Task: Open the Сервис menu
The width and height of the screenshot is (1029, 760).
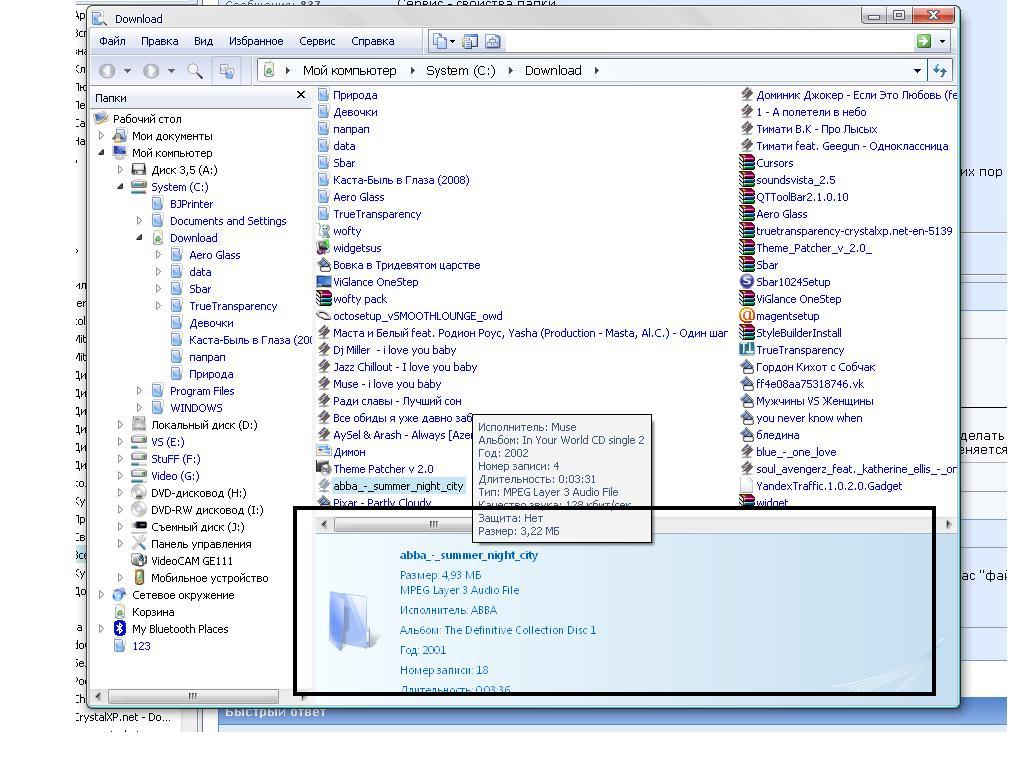Action: 317,42
